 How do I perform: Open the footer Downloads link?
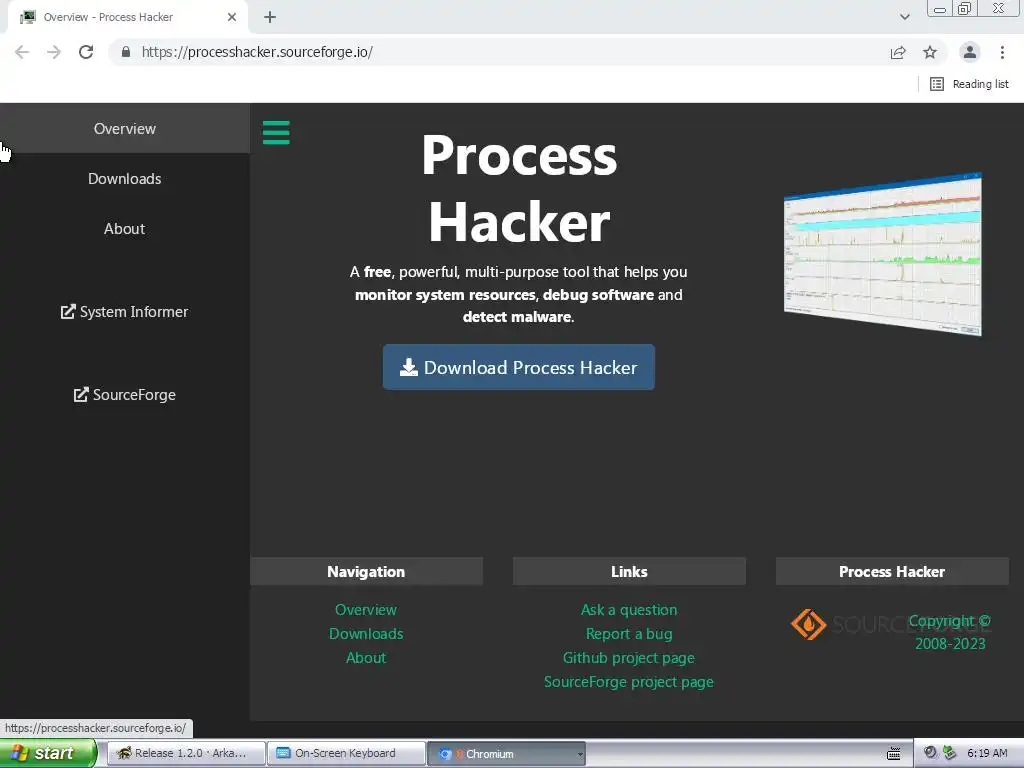click(x=366, y=633)
